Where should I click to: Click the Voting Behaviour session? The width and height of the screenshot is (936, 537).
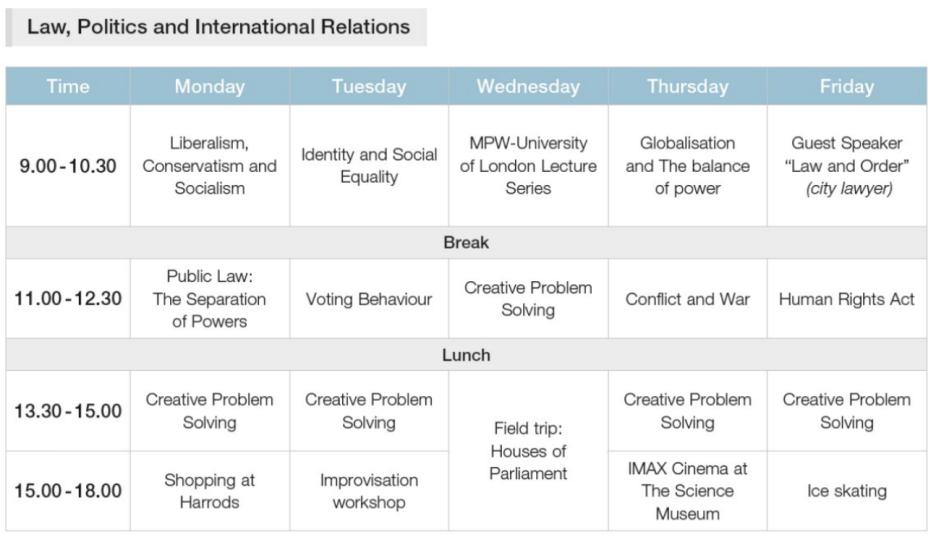point(369,299)
